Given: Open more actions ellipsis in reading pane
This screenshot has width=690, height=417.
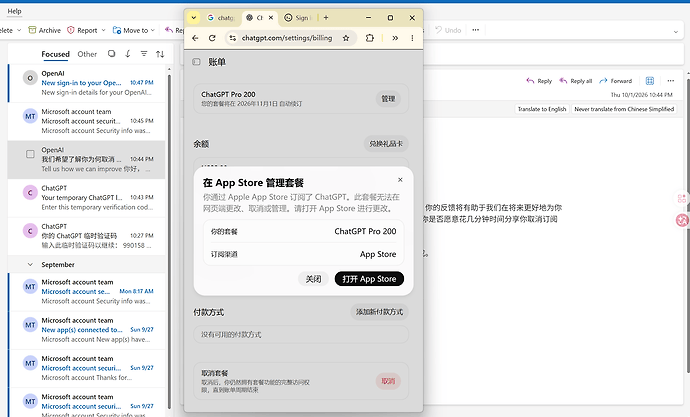Looking at the screenshot, I should point(671,81).
